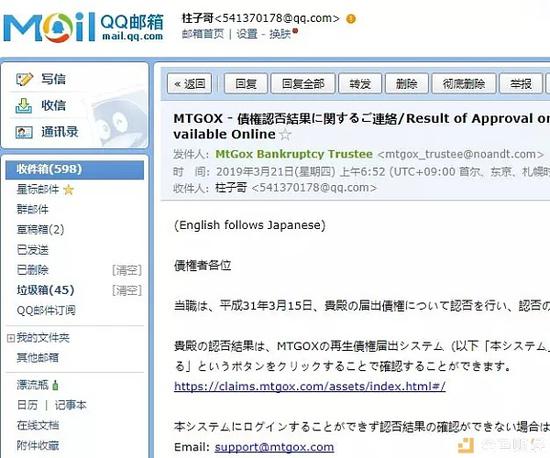This screenshot has height=458, width=550.
Task: Open 换肤 skin change link
Action: [280, 34]
